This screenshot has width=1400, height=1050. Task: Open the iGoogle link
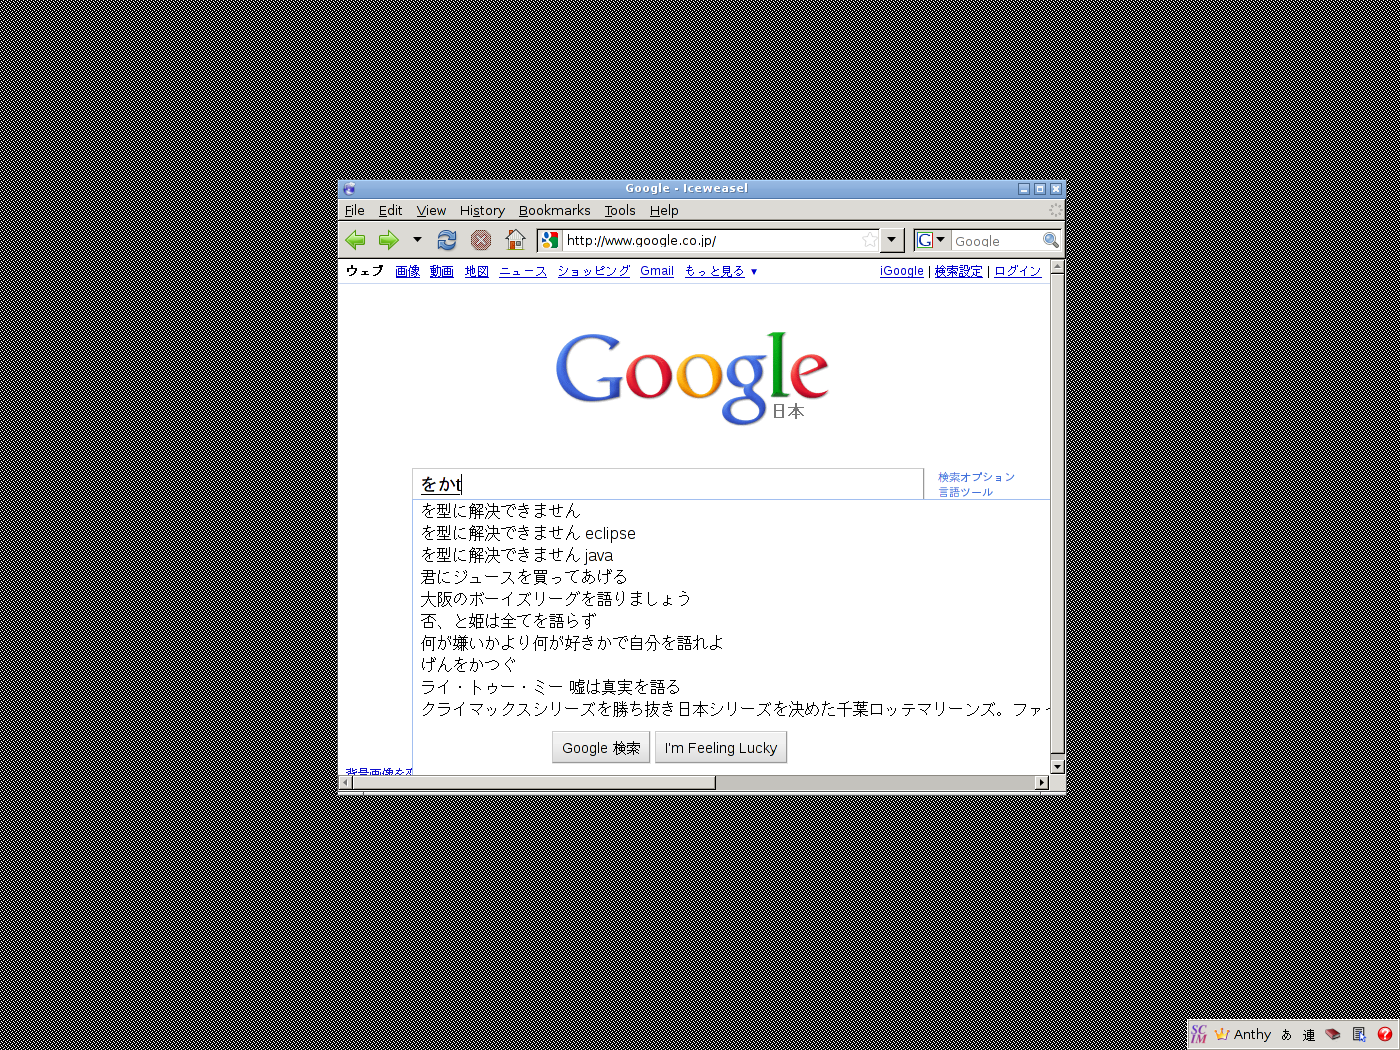pos(902,271)
